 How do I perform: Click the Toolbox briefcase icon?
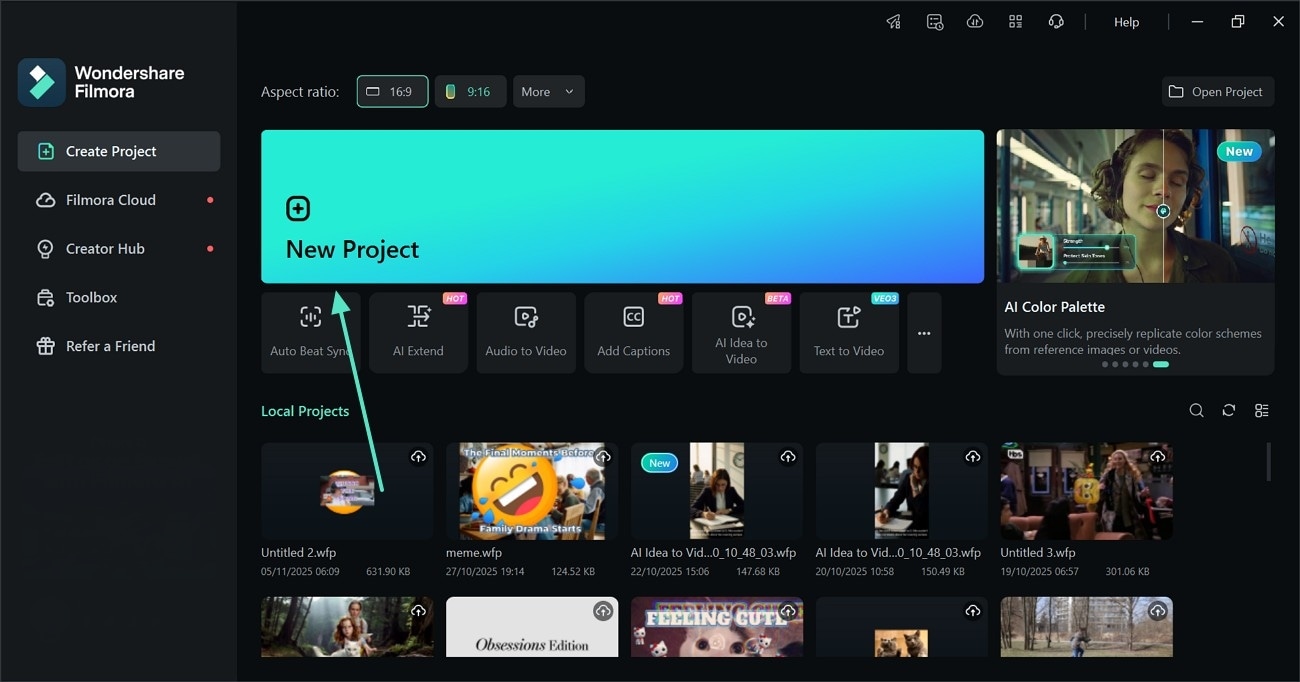point(45,298)
